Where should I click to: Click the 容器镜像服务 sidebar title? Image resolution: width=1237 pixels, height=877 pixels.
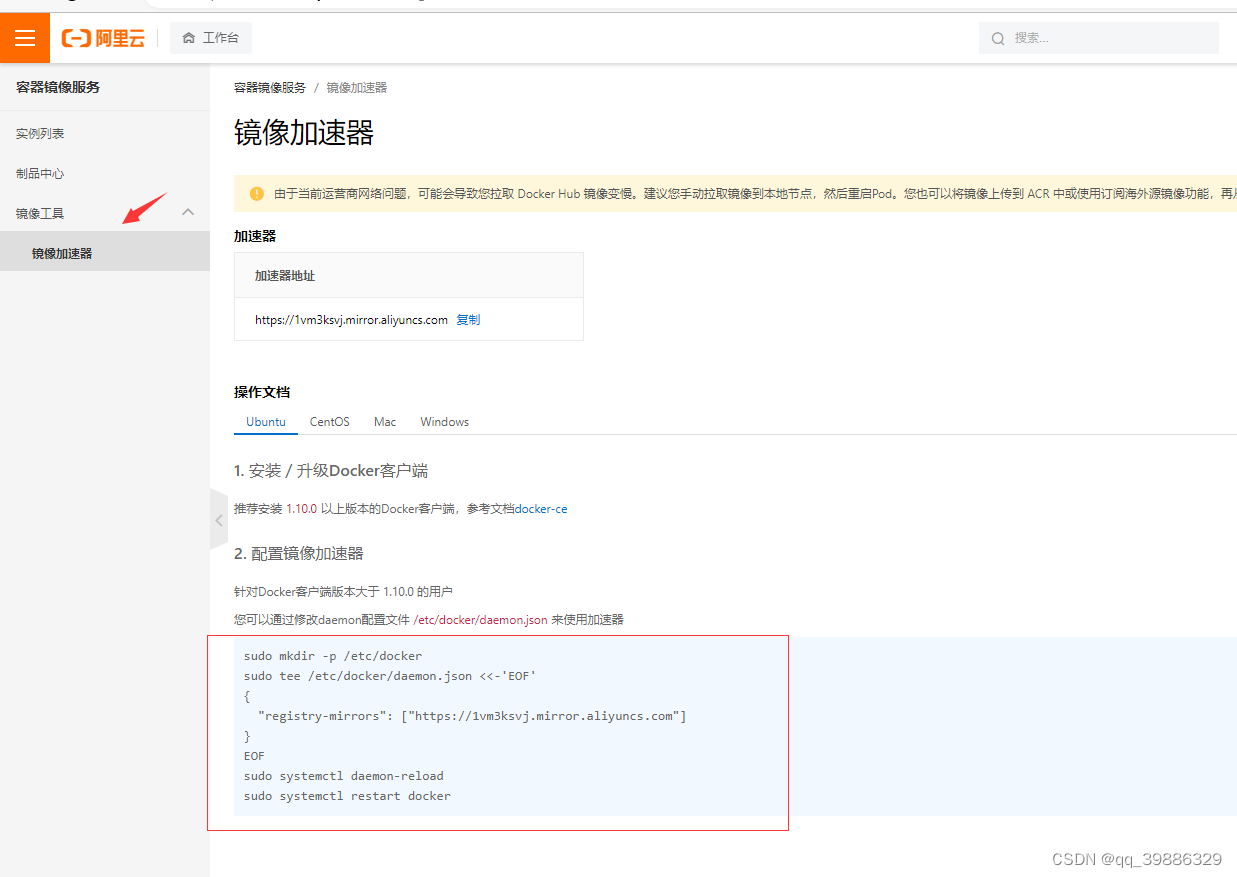[x=58, y=87]
